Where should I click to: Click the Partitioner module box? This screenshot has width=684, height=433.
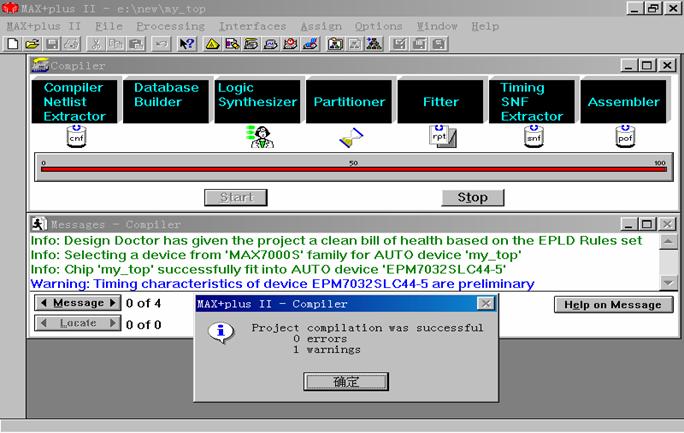tap(349, 102)
